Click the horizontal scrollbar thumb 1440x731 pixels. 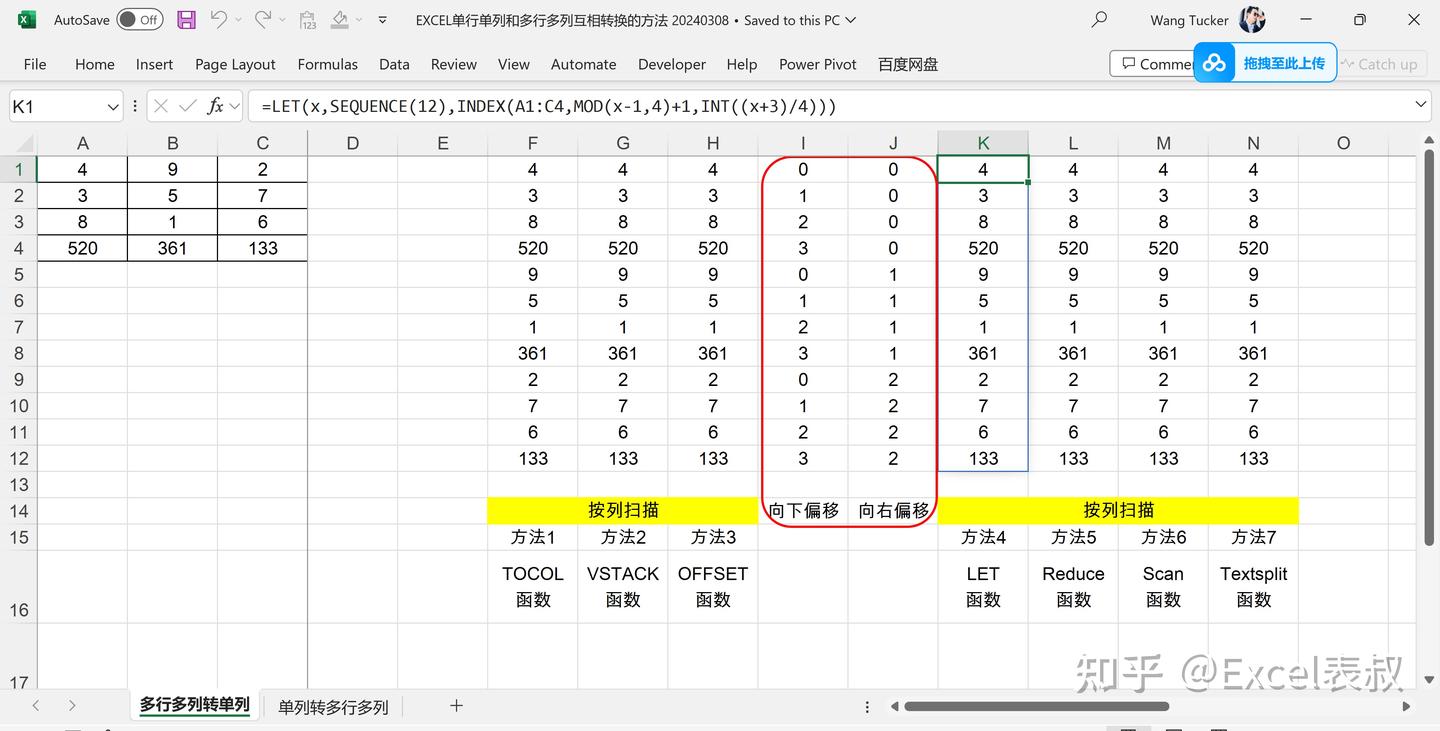[x=1036, y=706]
